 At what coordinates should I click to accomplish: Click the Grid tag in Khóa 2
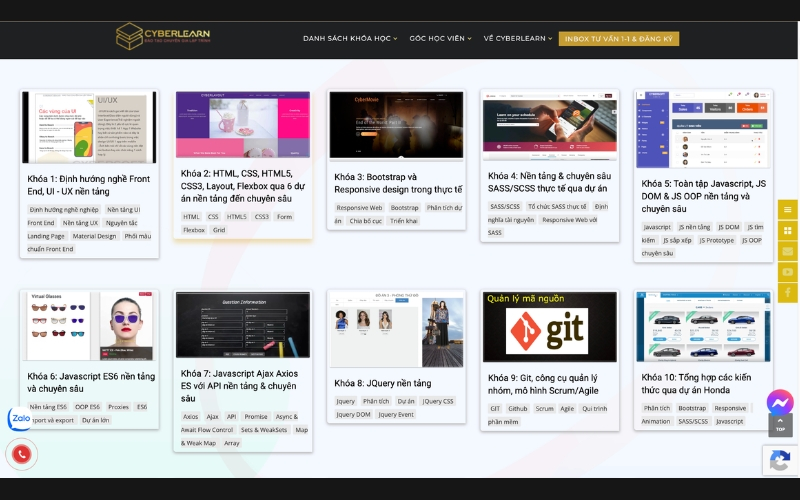(219, 230)
